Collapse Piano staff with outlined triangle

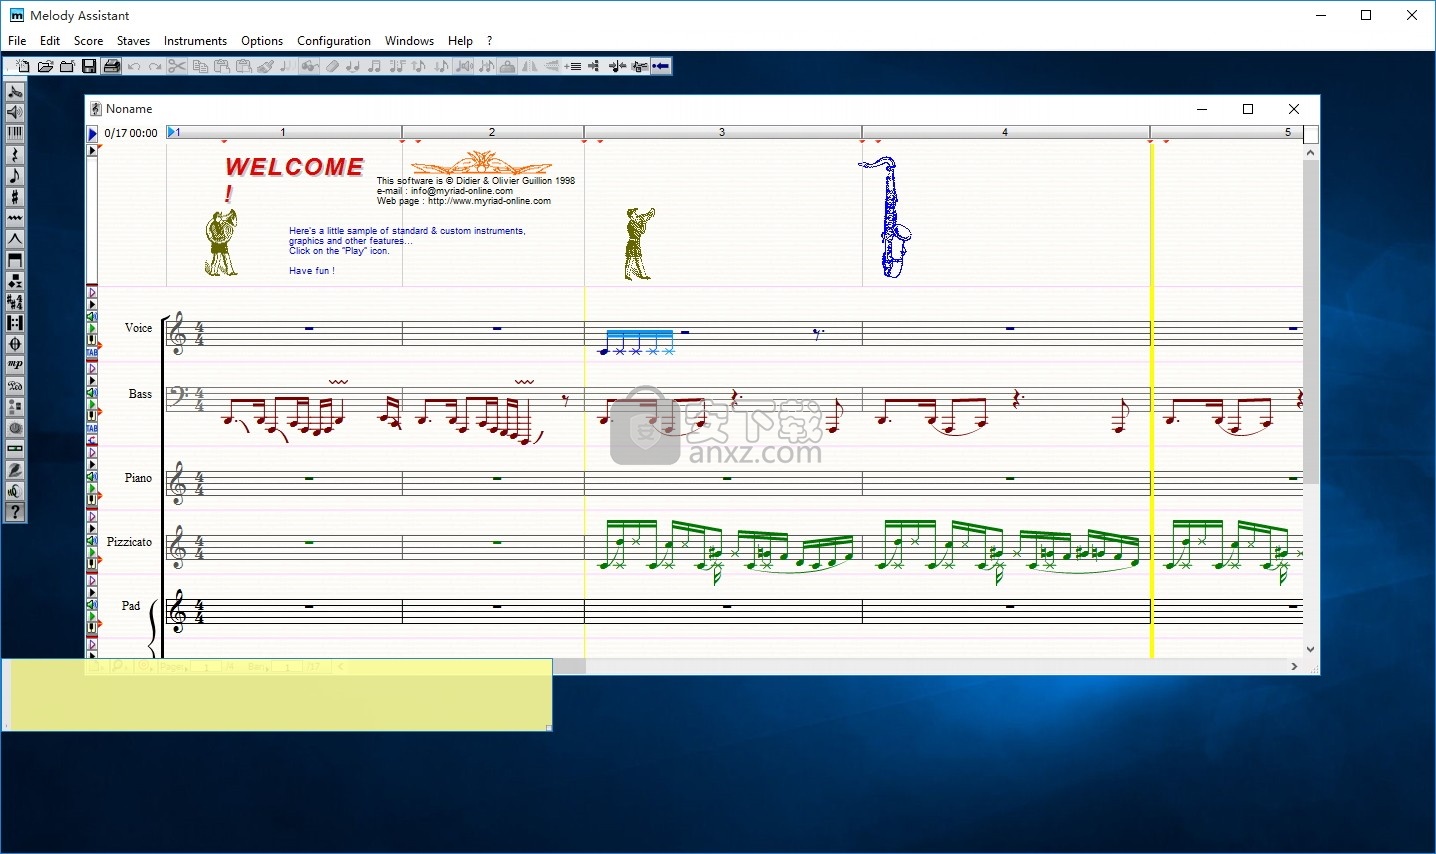point(92,451)
